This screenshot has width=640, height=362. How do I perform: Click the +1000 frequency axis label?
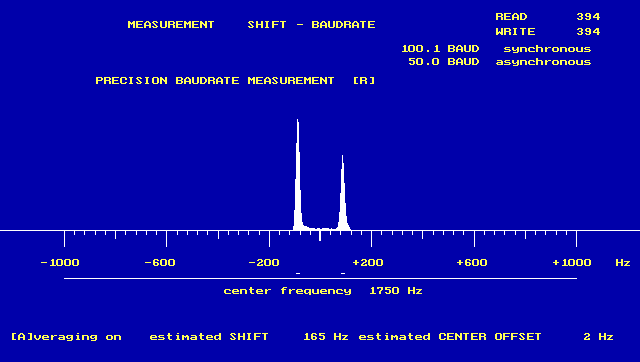pyautogui.click(x=572, y=262)
